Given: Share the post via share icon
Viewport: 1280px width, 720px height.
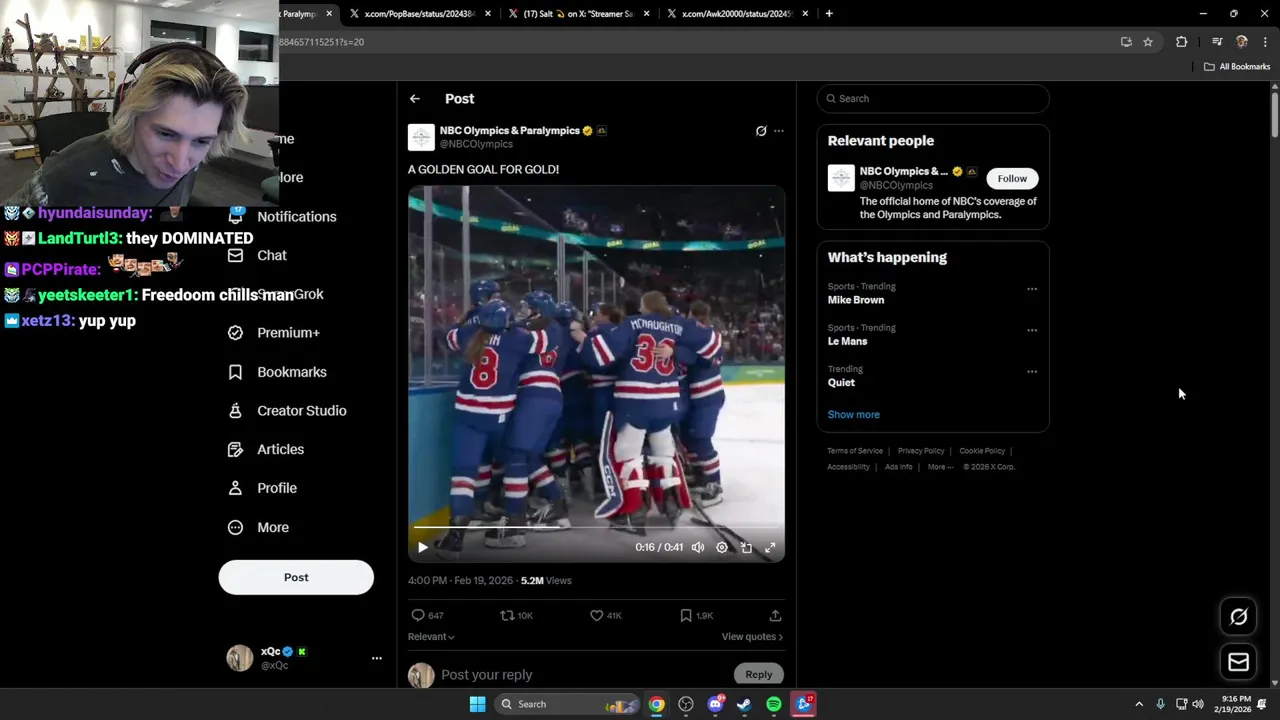Looking at the screenshot, I should 775,615.
